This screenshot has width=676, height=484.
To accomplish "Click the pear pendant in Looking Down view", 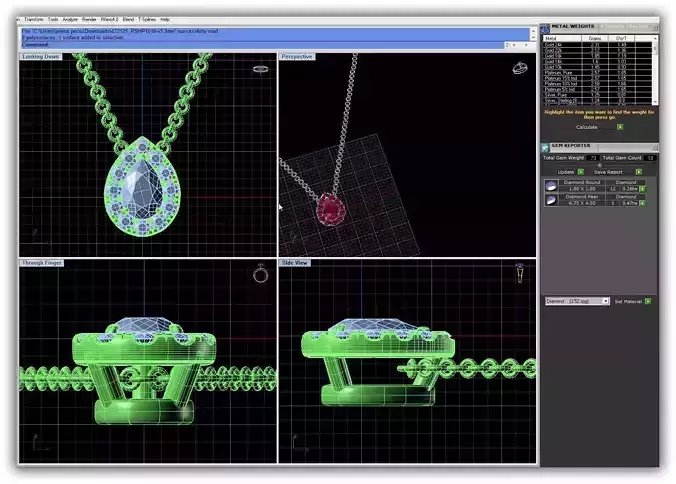I will click(142, 187).
